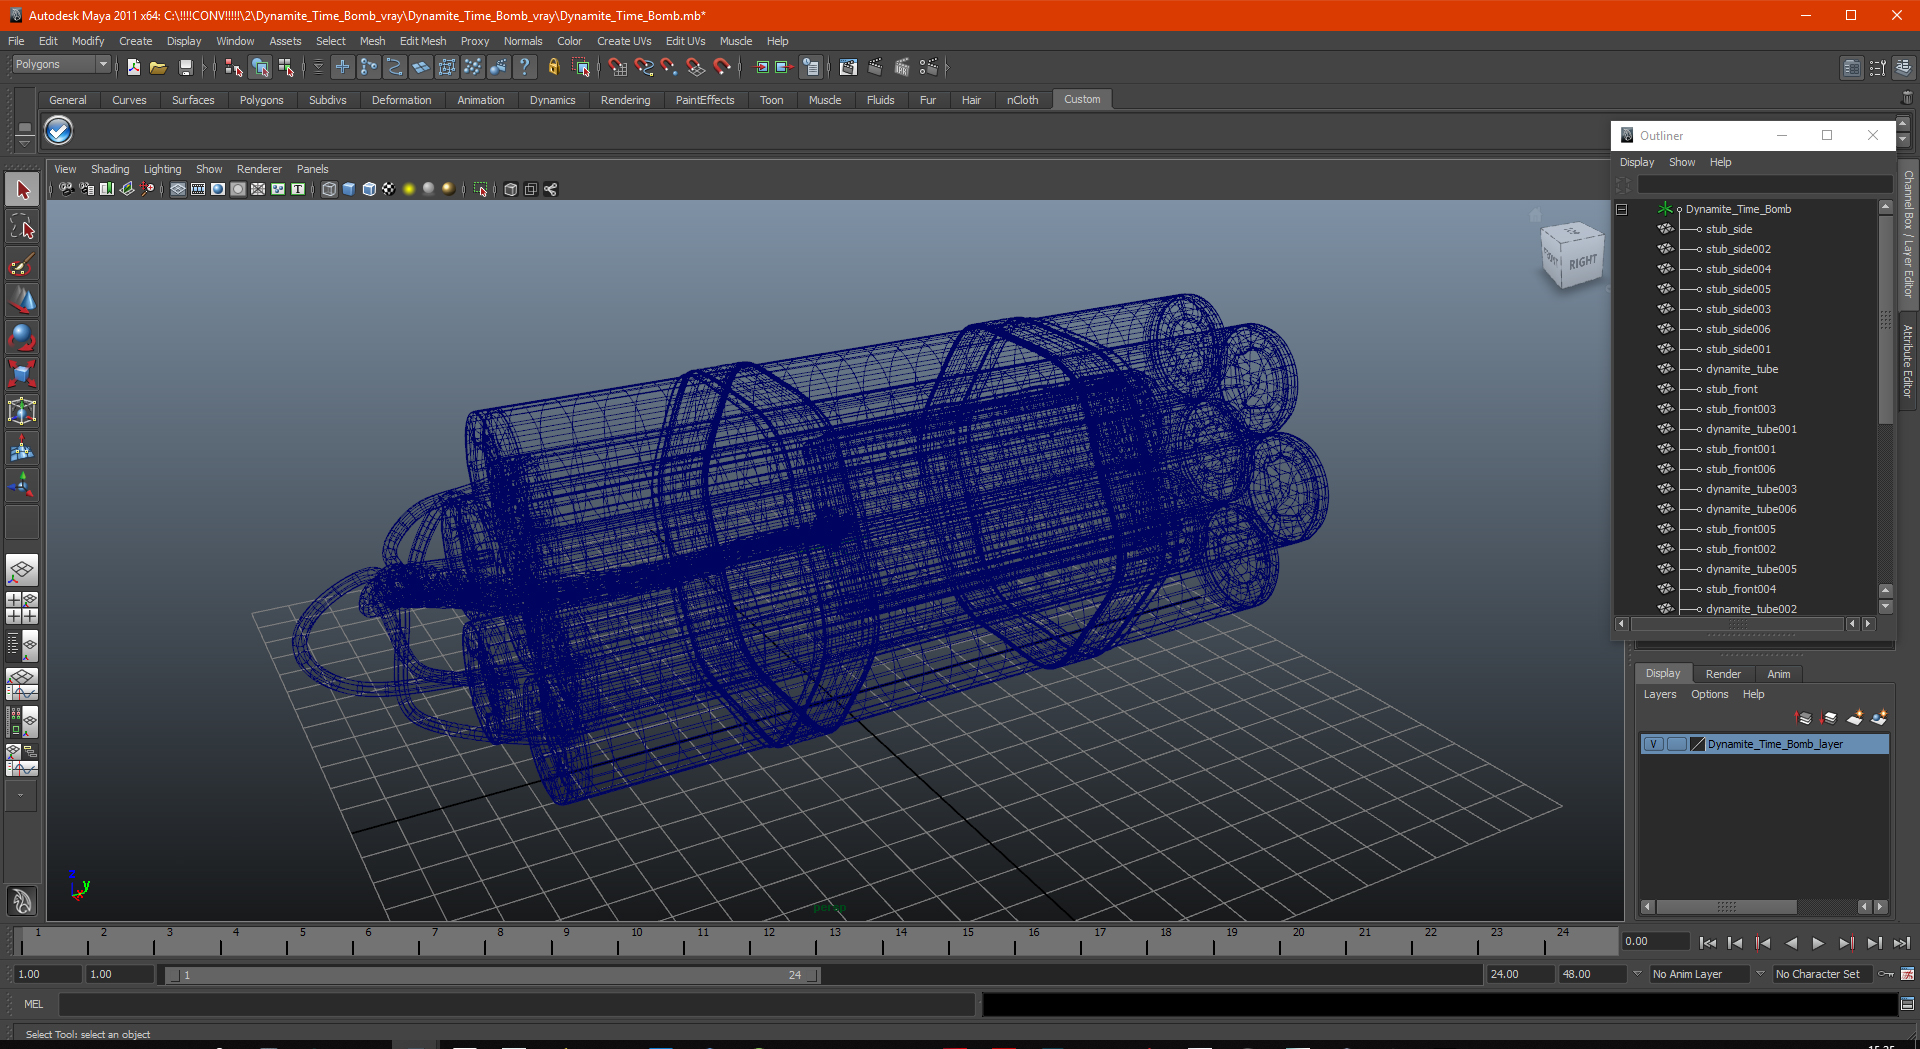Click Outliner vertical scrollbar thumb
Viewport: 1920px width, 1049px height.
(x=1885, y=320)
